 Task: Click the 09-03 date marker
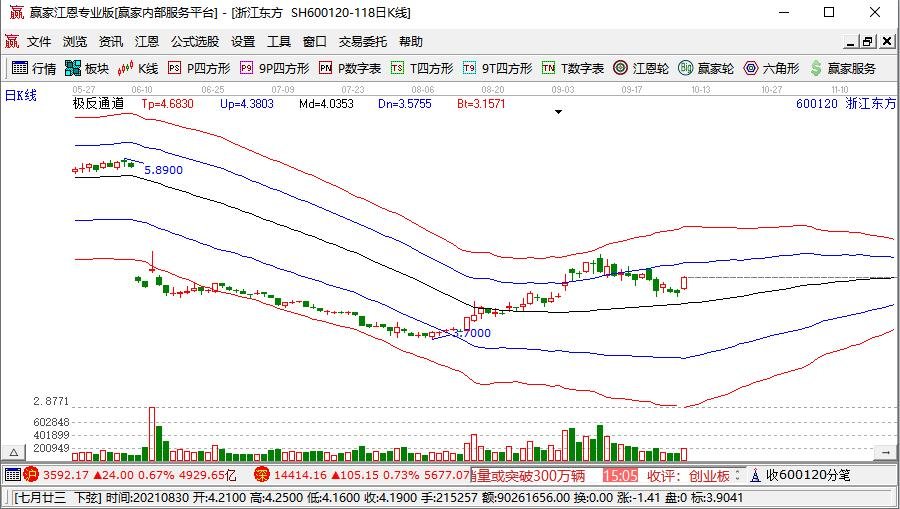[x=562, y=90]
